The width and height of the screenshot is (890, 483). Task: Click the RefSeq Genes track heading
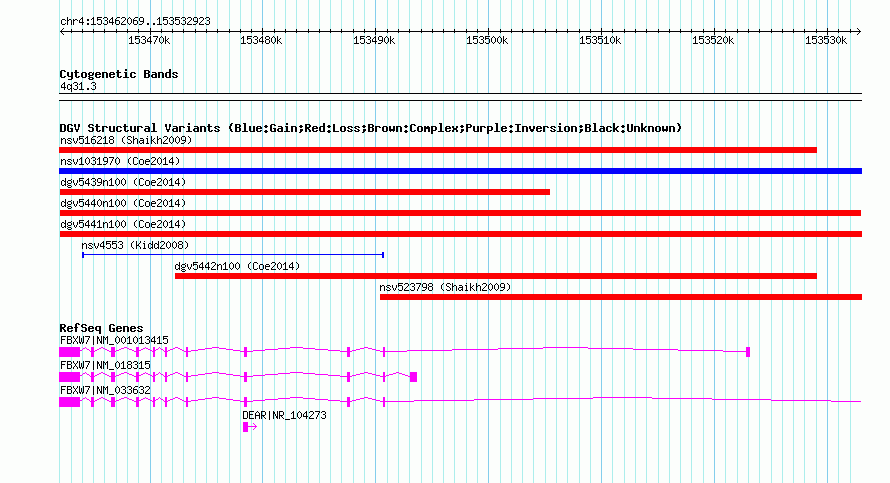point(101,328)
